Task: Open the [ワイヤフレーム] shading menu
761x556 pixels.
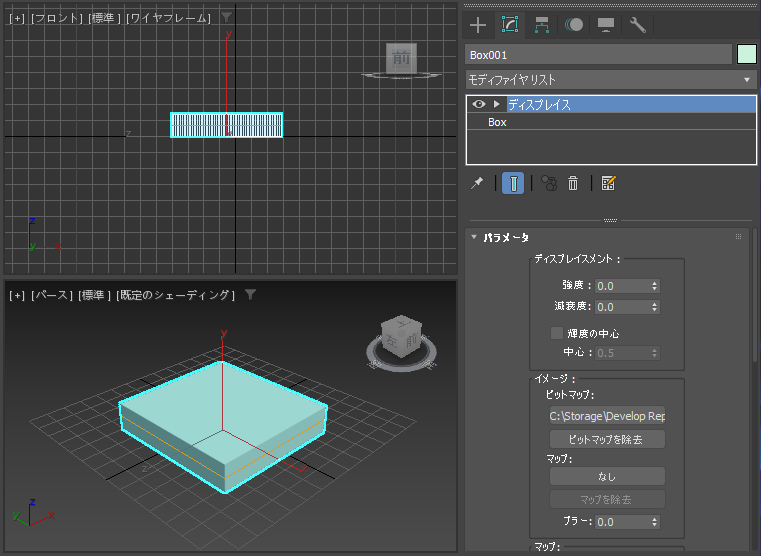Action: [x=168, y=18]
